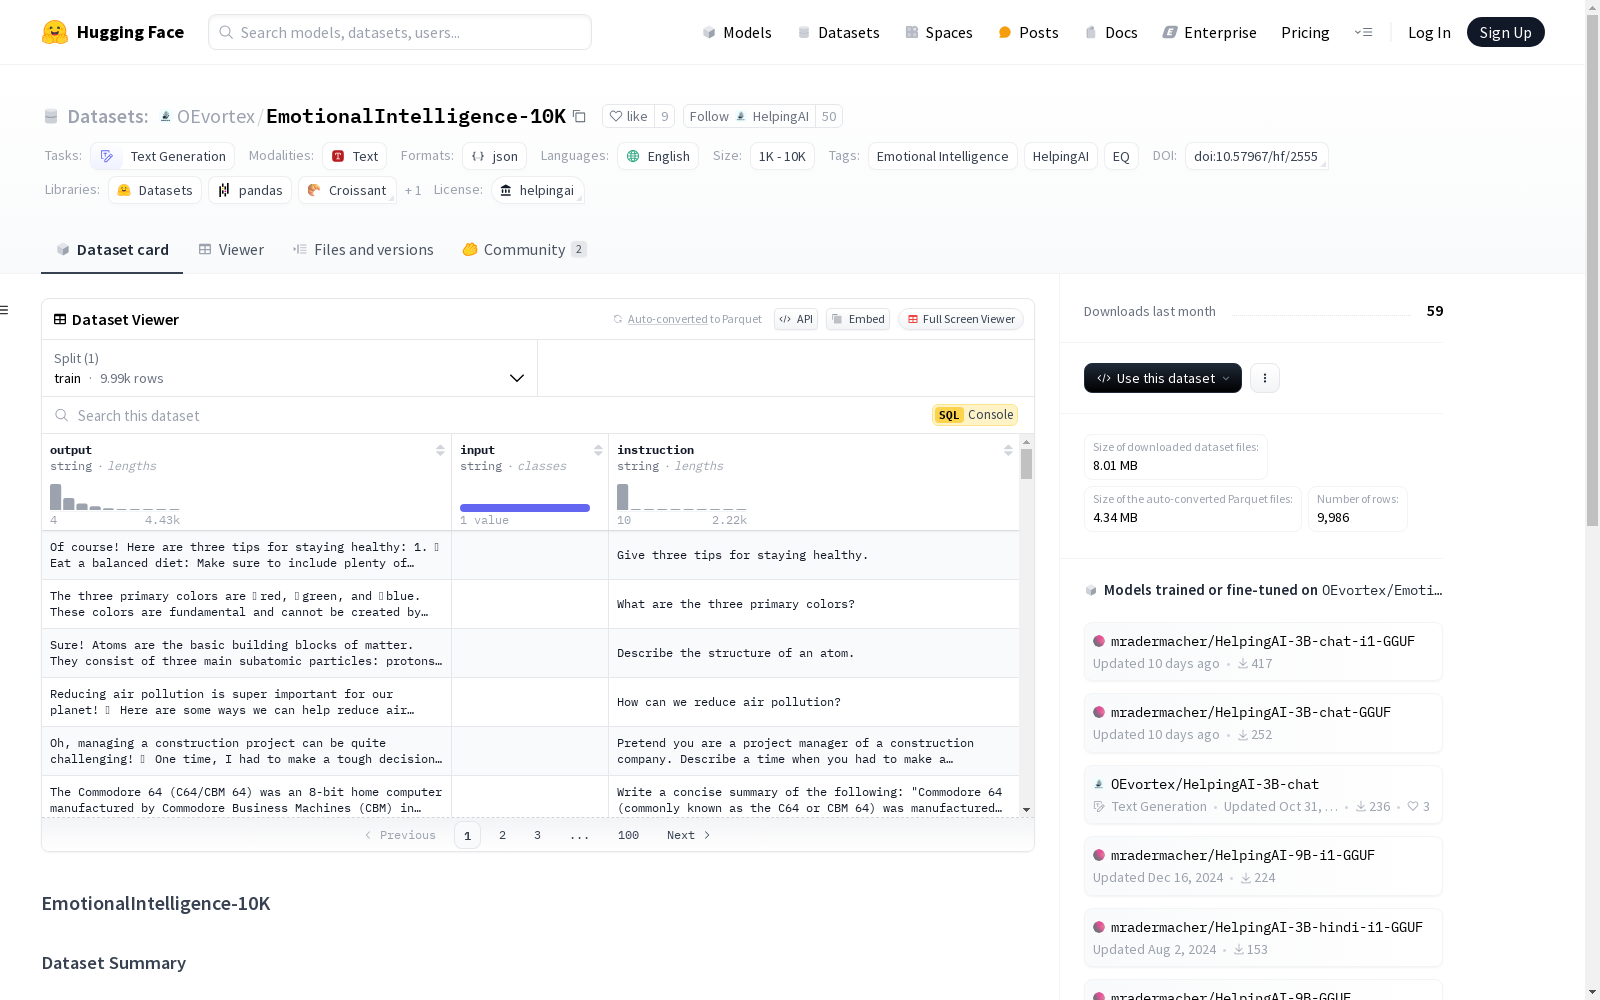Click the Embed button

858,319
